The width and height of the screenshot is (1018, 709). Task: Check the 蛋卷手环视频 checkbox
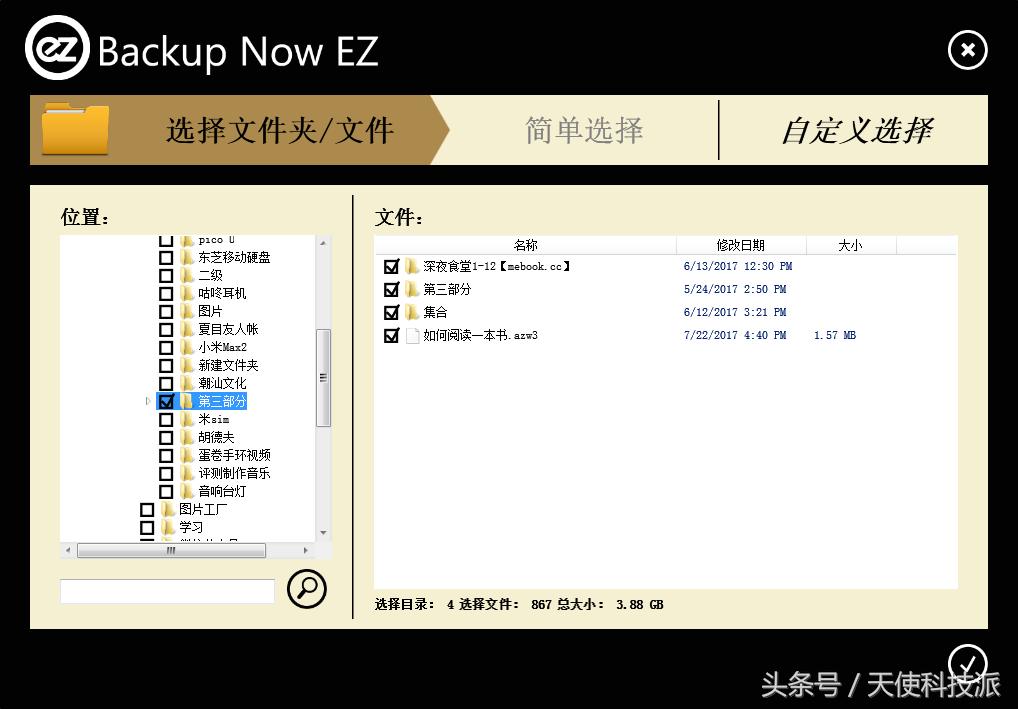pyautogui.click(x=166, y=456)
